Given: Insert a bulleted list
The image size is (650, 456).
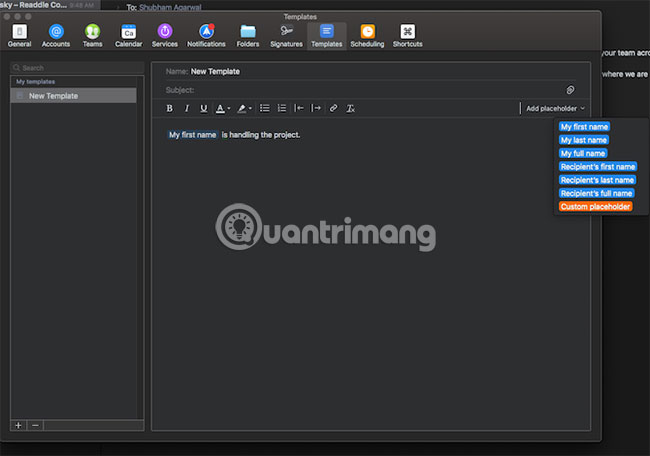Looking at the screenshot, I should 265,108.
